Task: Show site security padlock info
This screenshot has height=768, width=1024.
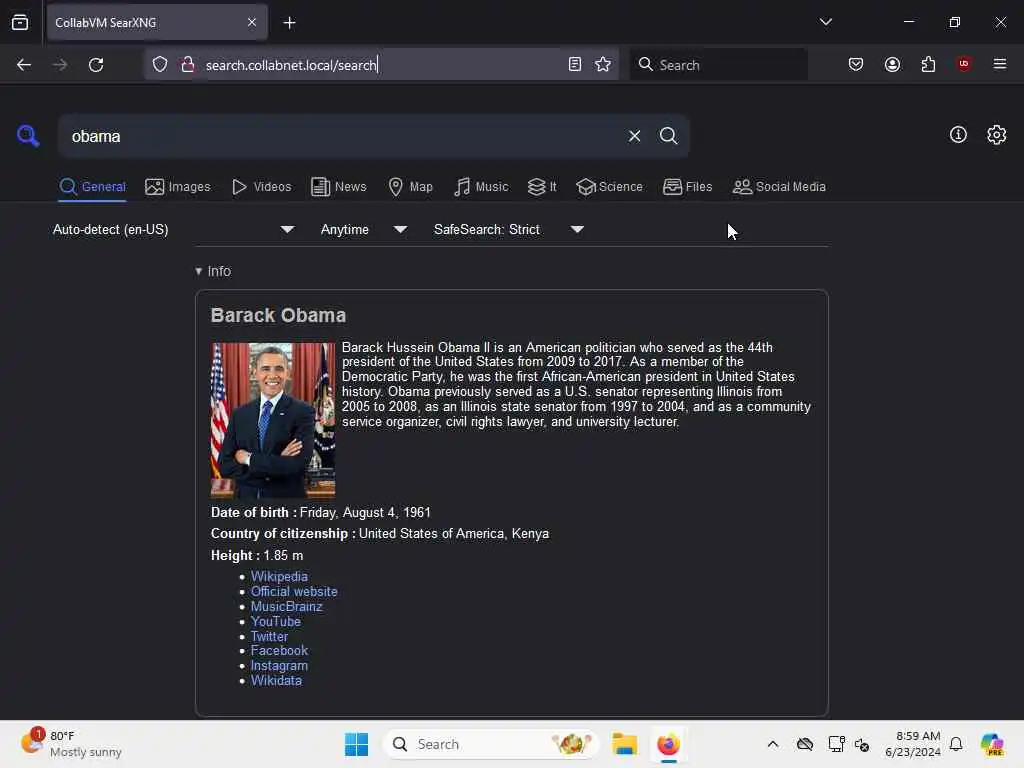Action: [x=188, y=65]
